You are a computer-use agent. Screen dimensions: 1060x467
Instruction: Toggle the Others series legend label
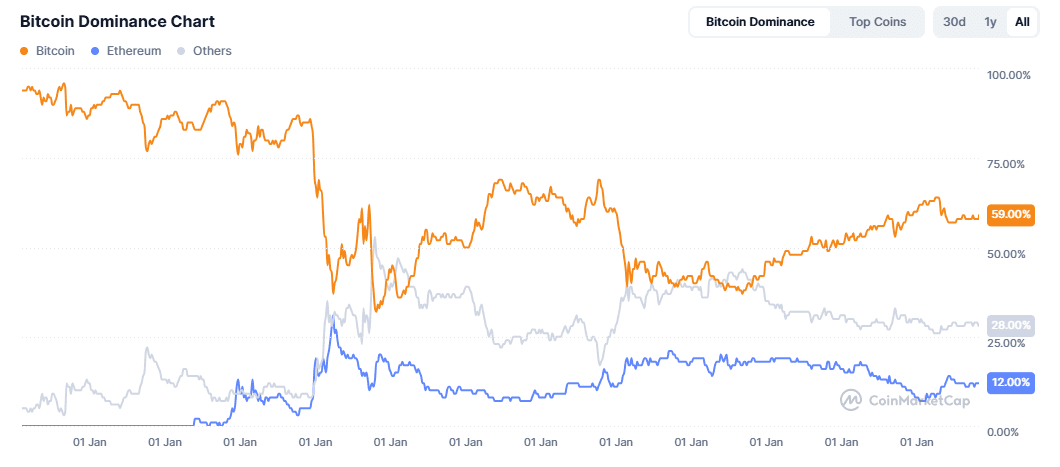pyautogui.click(x=212, y=51)
